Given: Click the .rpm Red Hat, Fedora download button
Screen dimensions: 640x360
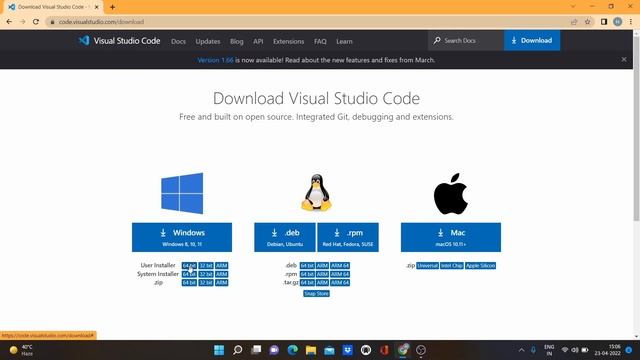Looking at the screenshot, I should point(348,237).
